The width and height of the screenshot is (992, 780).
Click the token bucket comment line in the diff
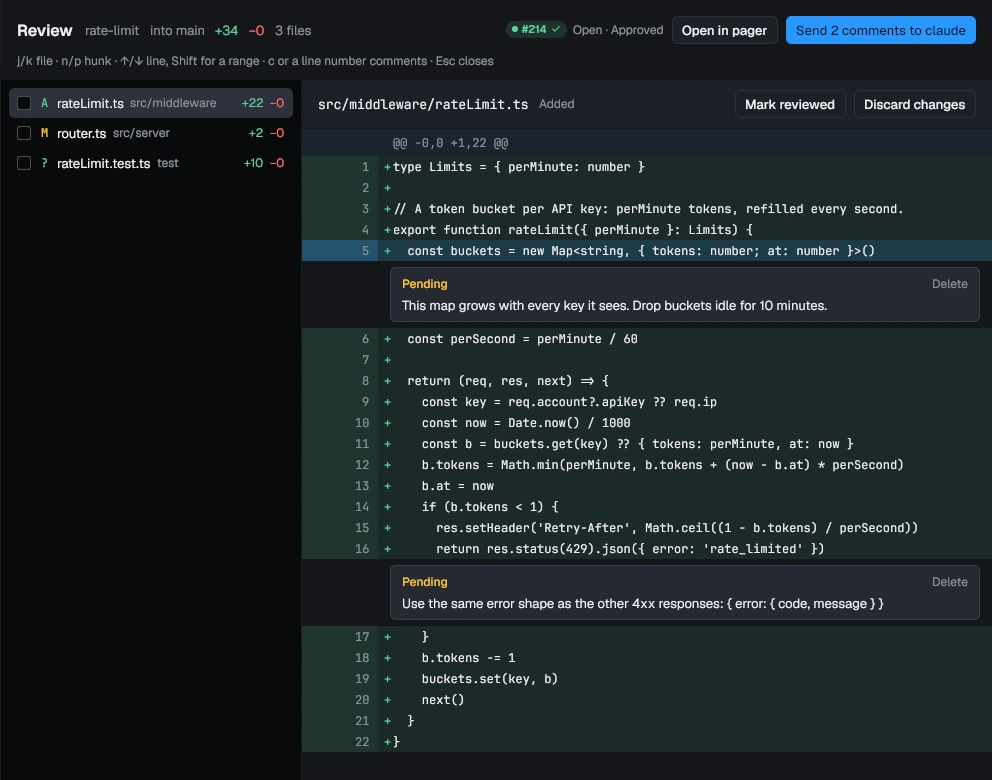(648, 209)
